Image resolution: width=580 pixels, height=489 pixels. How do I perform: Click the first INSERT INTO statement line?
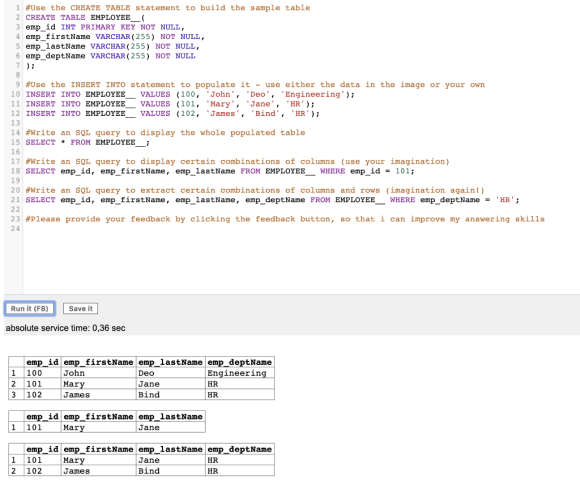pyautogui.click(x=190, y=94)
